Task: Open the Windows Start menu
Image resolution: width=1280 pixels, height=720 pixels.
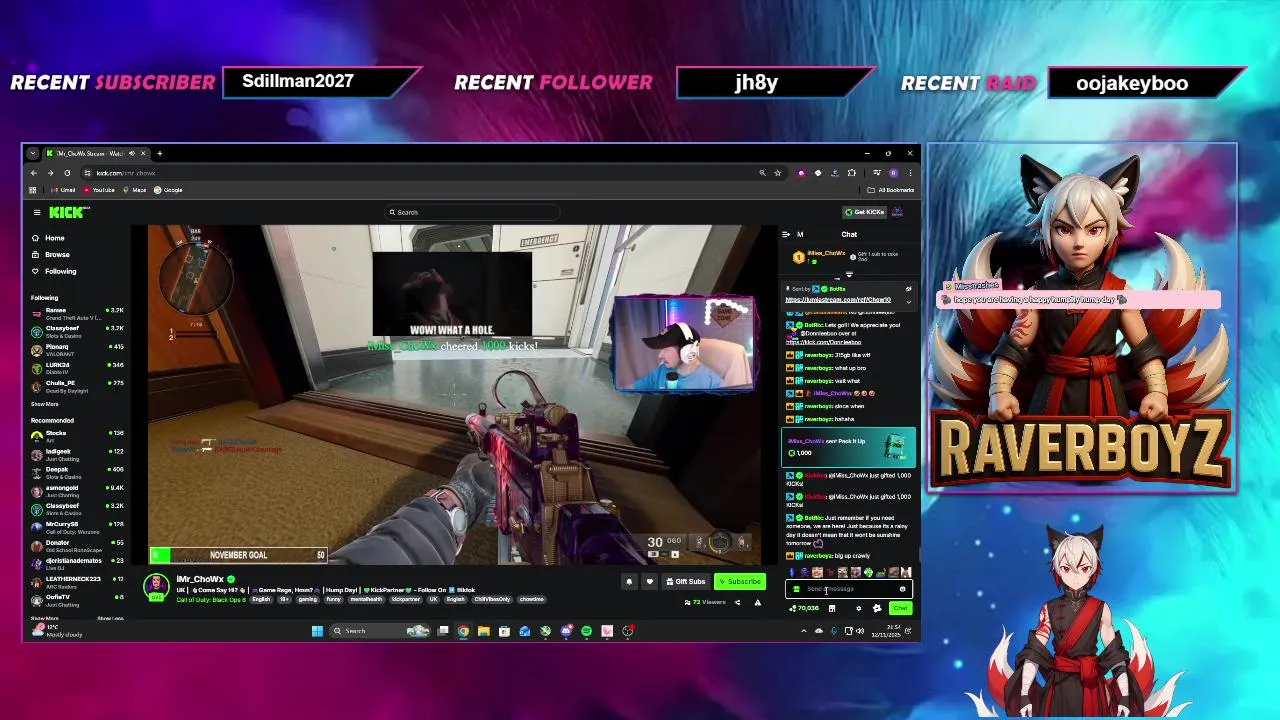Action: 317,631
